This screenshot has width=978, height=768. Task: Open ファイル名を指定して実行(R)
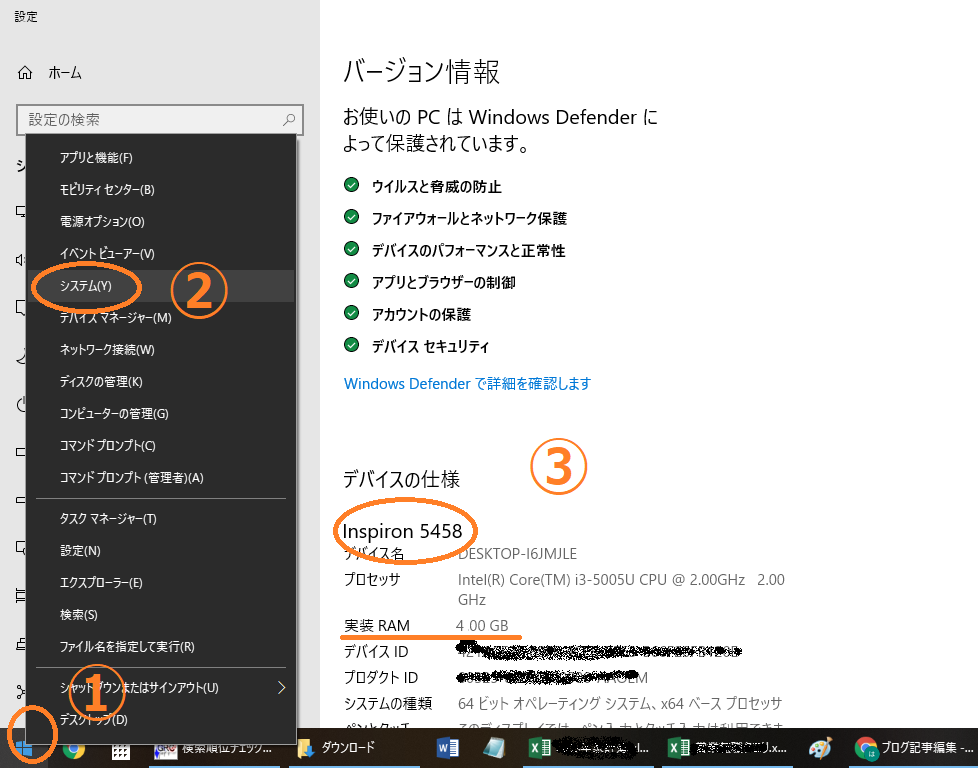pos(161,646)
